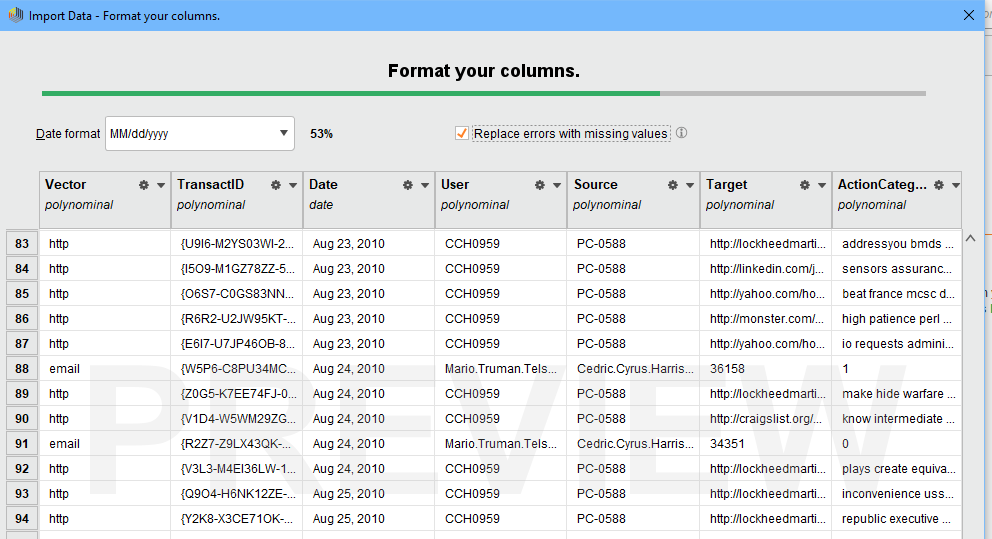Image resolution: width=992 pixels, height=539 pixels.
Task: Click 'republic executive ...' action cell
Action: point(896,519)
